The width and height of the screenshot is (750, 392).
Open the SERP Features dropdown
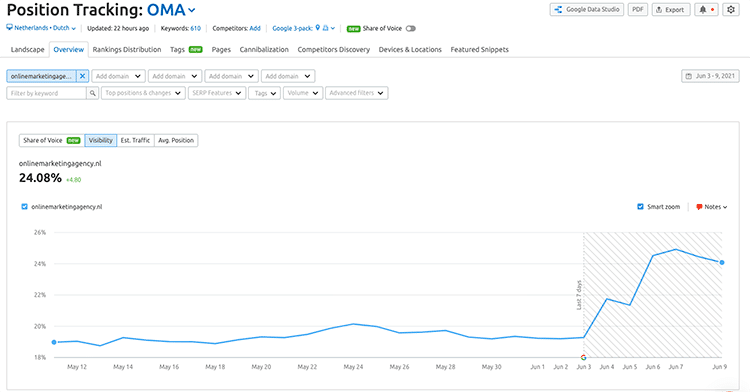pos(217,93)
